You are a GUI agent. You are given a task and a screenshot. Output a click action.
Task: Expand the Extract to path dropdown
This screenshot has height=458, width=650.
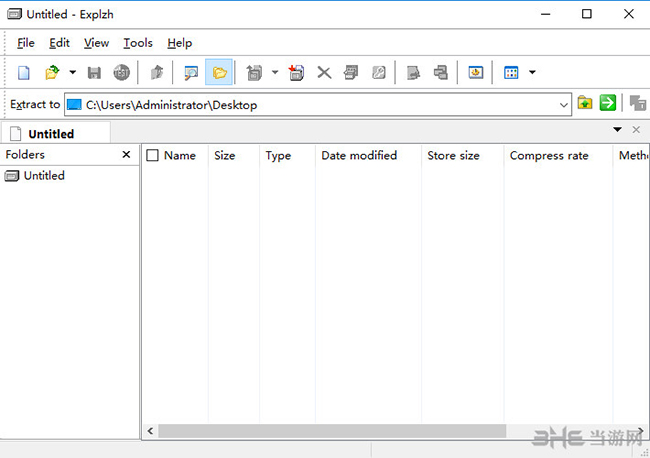564,104
